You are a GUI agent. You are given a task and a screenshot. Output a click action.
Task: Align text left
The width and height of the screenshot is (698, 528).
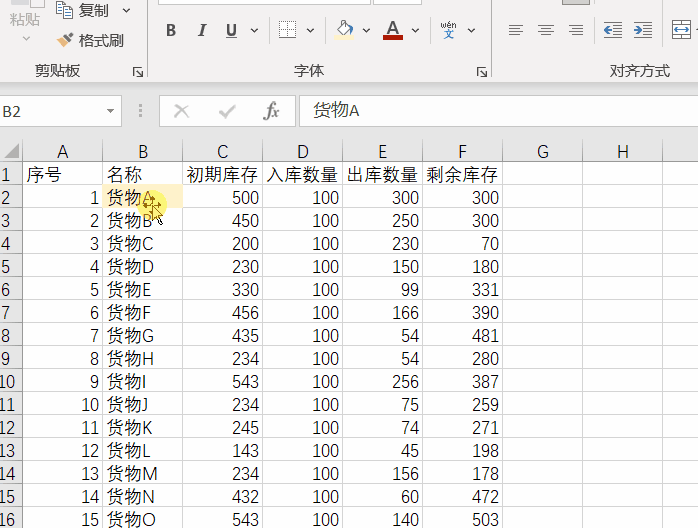(515, 30)
